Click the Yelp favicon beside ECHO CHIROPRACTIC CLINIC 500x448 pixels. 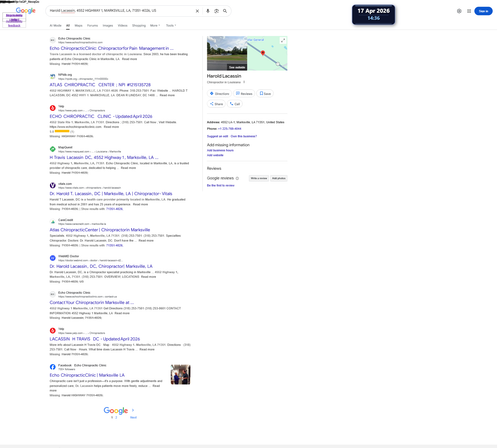coord(53,108)
